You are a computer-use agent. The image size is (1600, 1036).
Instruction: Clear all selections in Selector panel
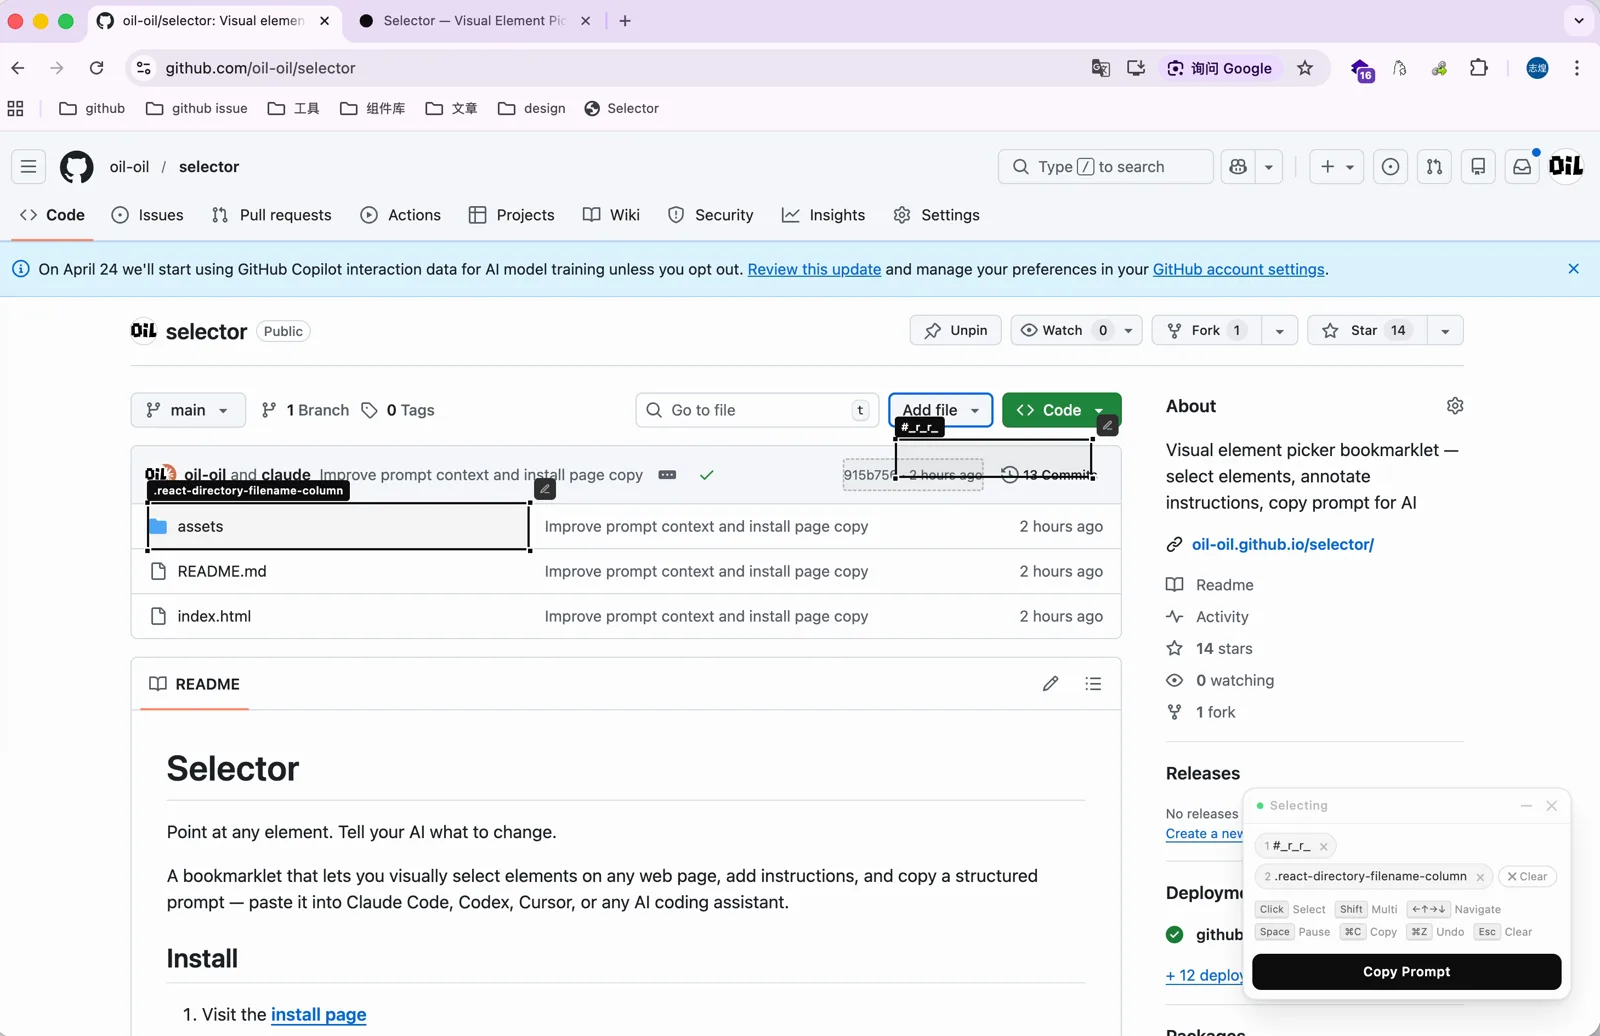point(1527,877)
